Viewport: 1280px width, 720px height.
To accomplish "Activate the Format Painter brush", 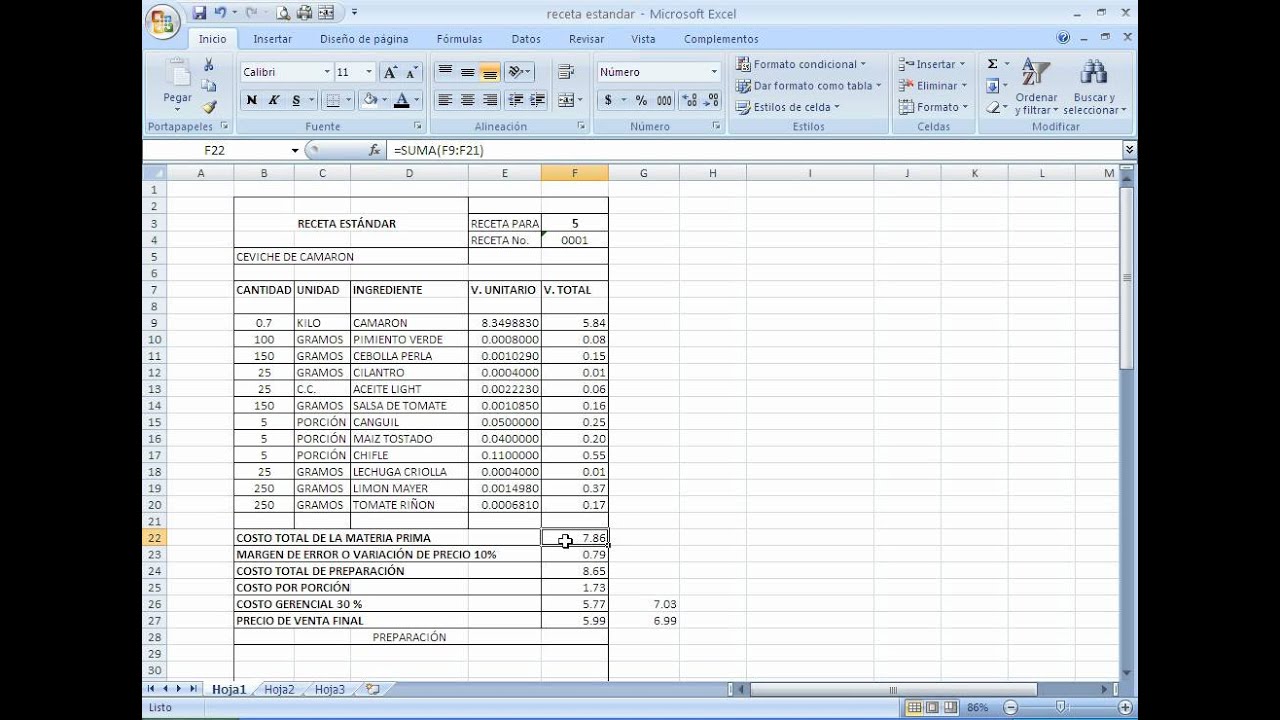I will (209, 107).
